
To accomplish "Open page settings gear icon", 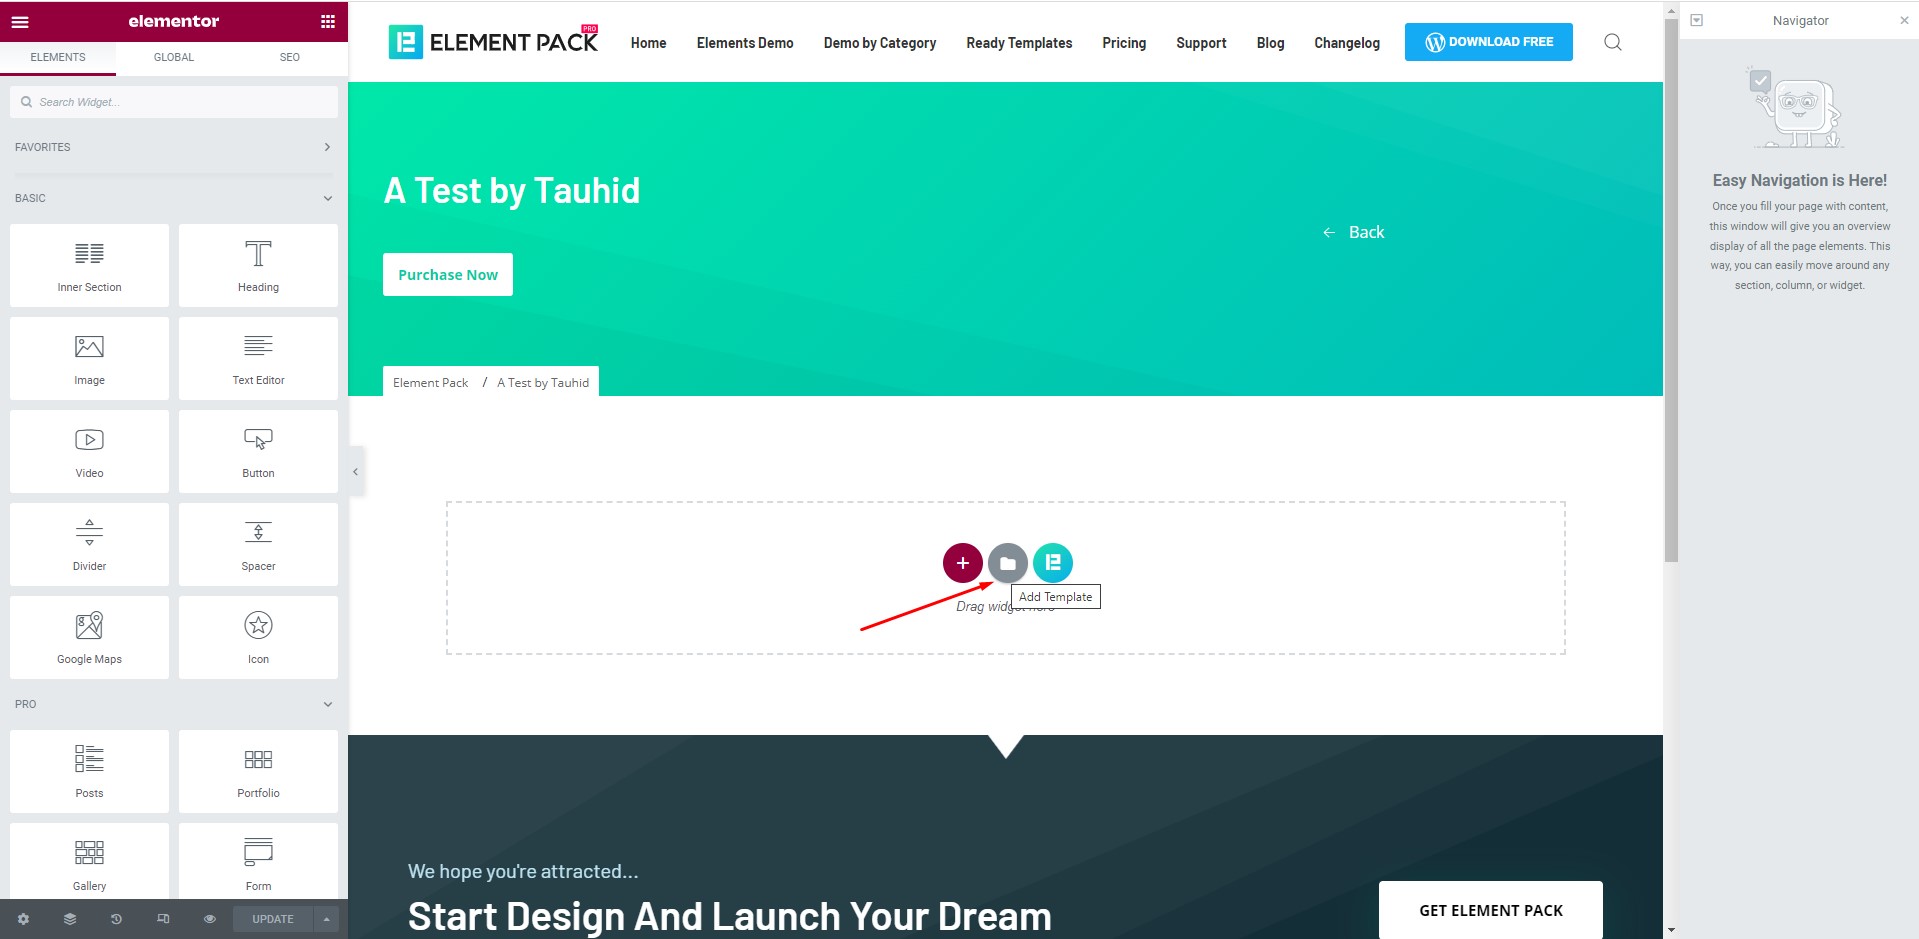I will click(x=23, y=919).
